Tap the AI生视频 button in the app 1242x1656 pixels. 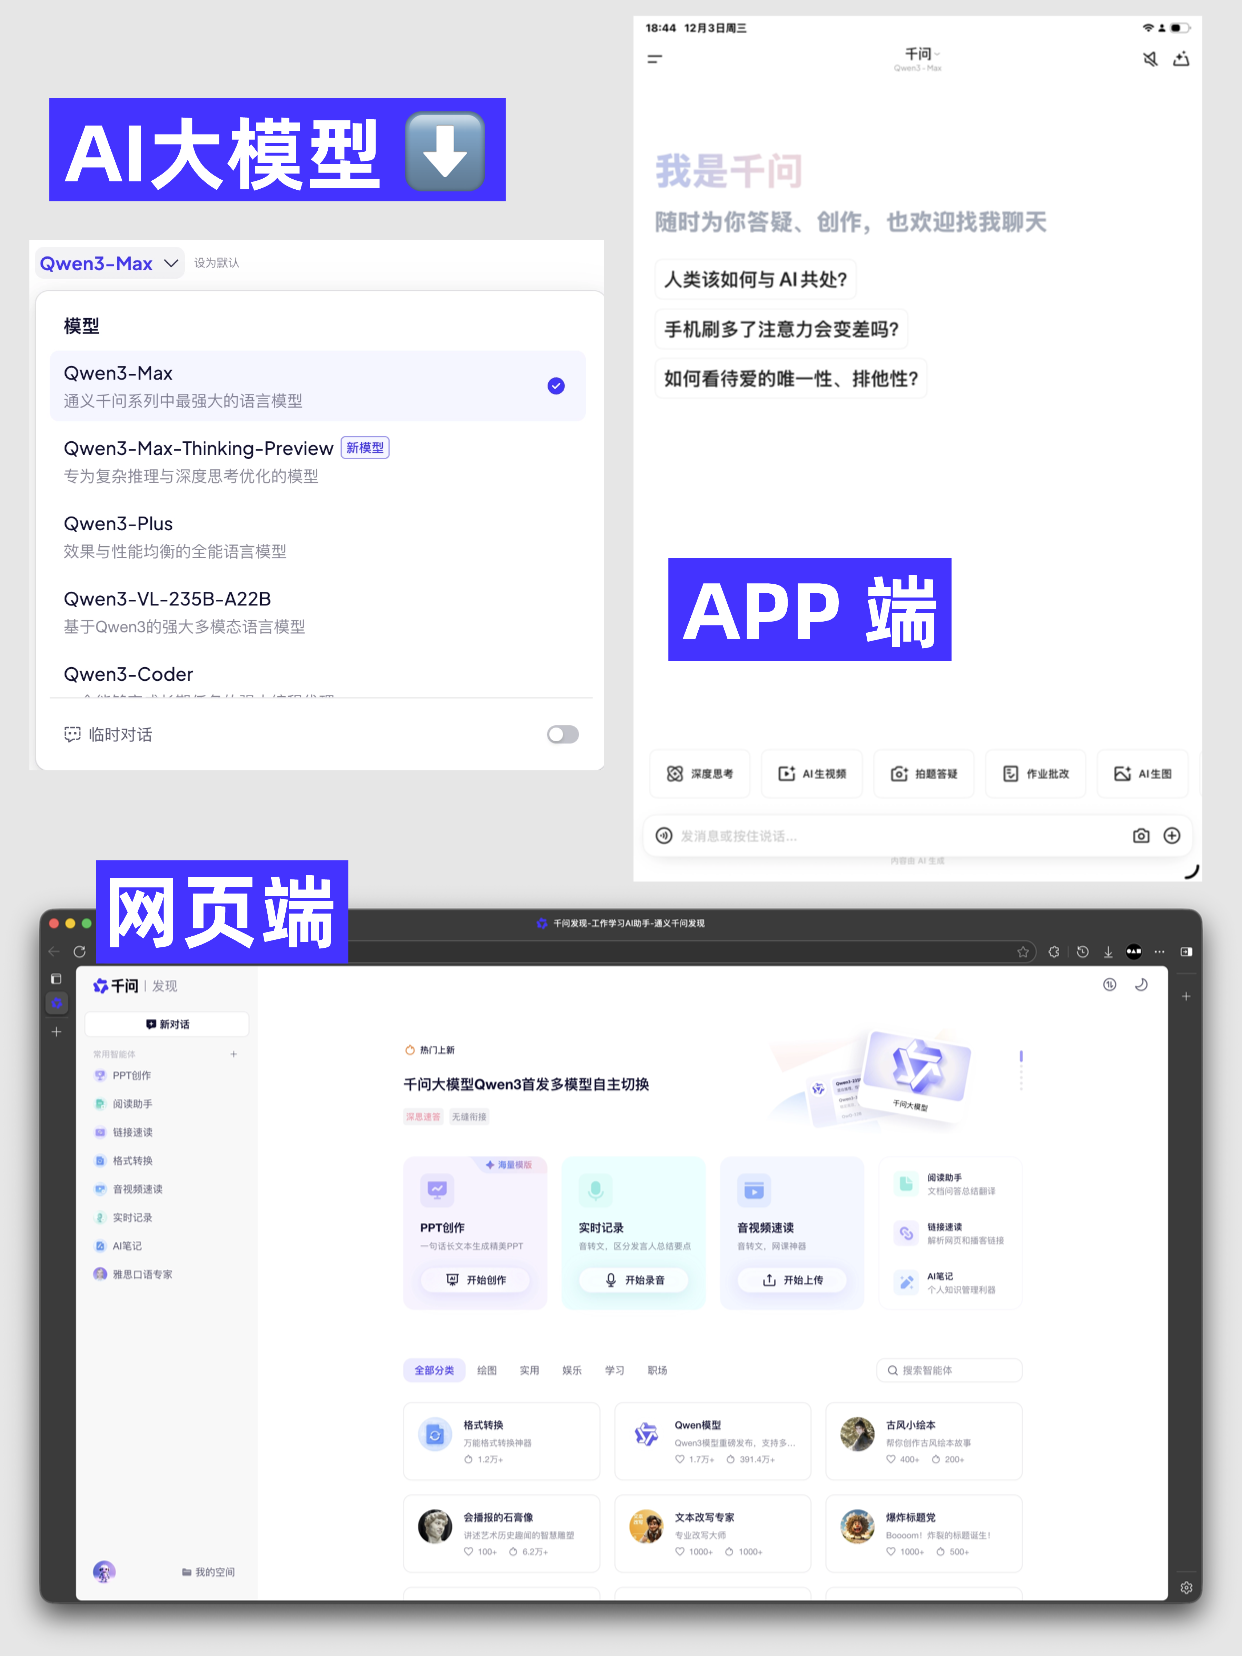click(812, 774)
